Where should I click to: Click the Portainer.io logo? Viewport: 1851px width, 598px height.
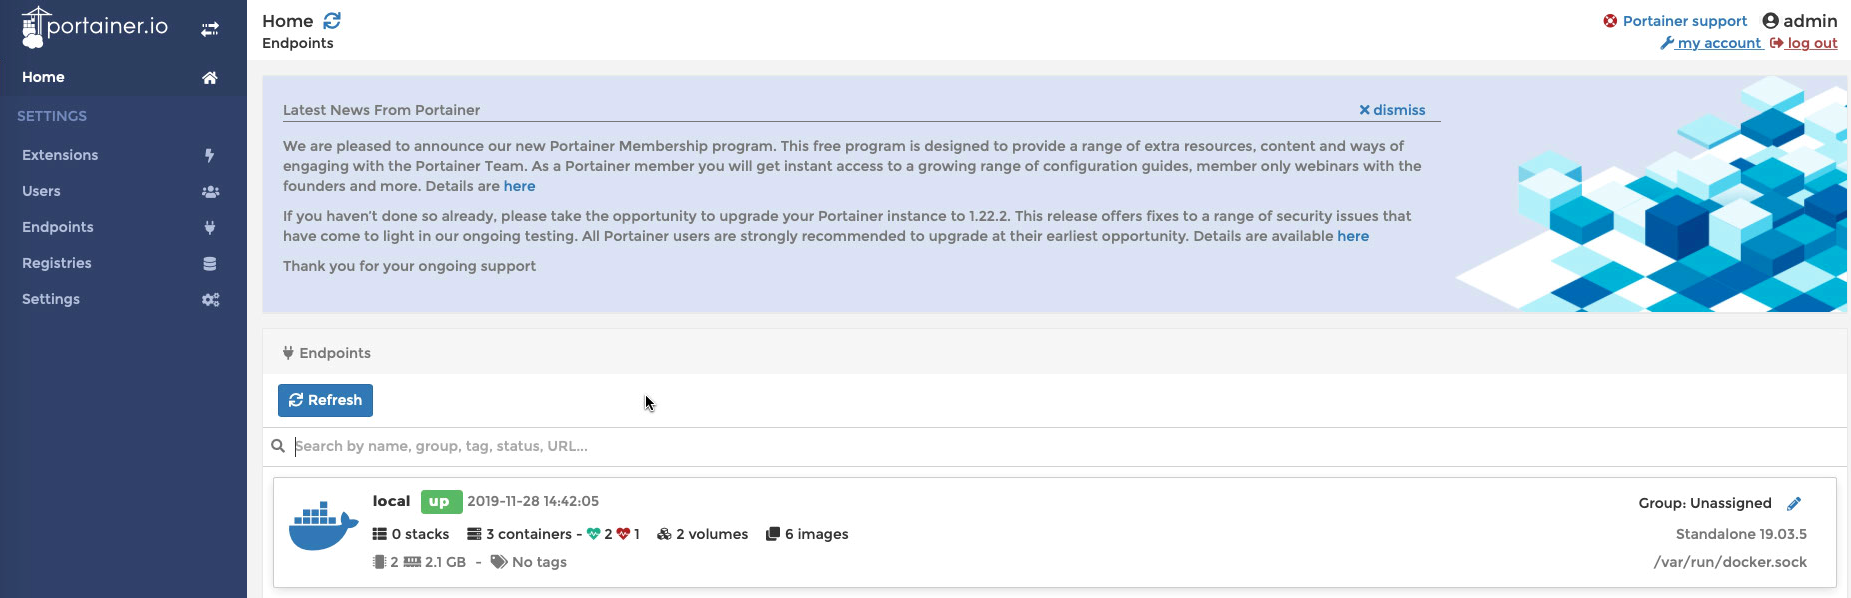[x=95, y=27]
